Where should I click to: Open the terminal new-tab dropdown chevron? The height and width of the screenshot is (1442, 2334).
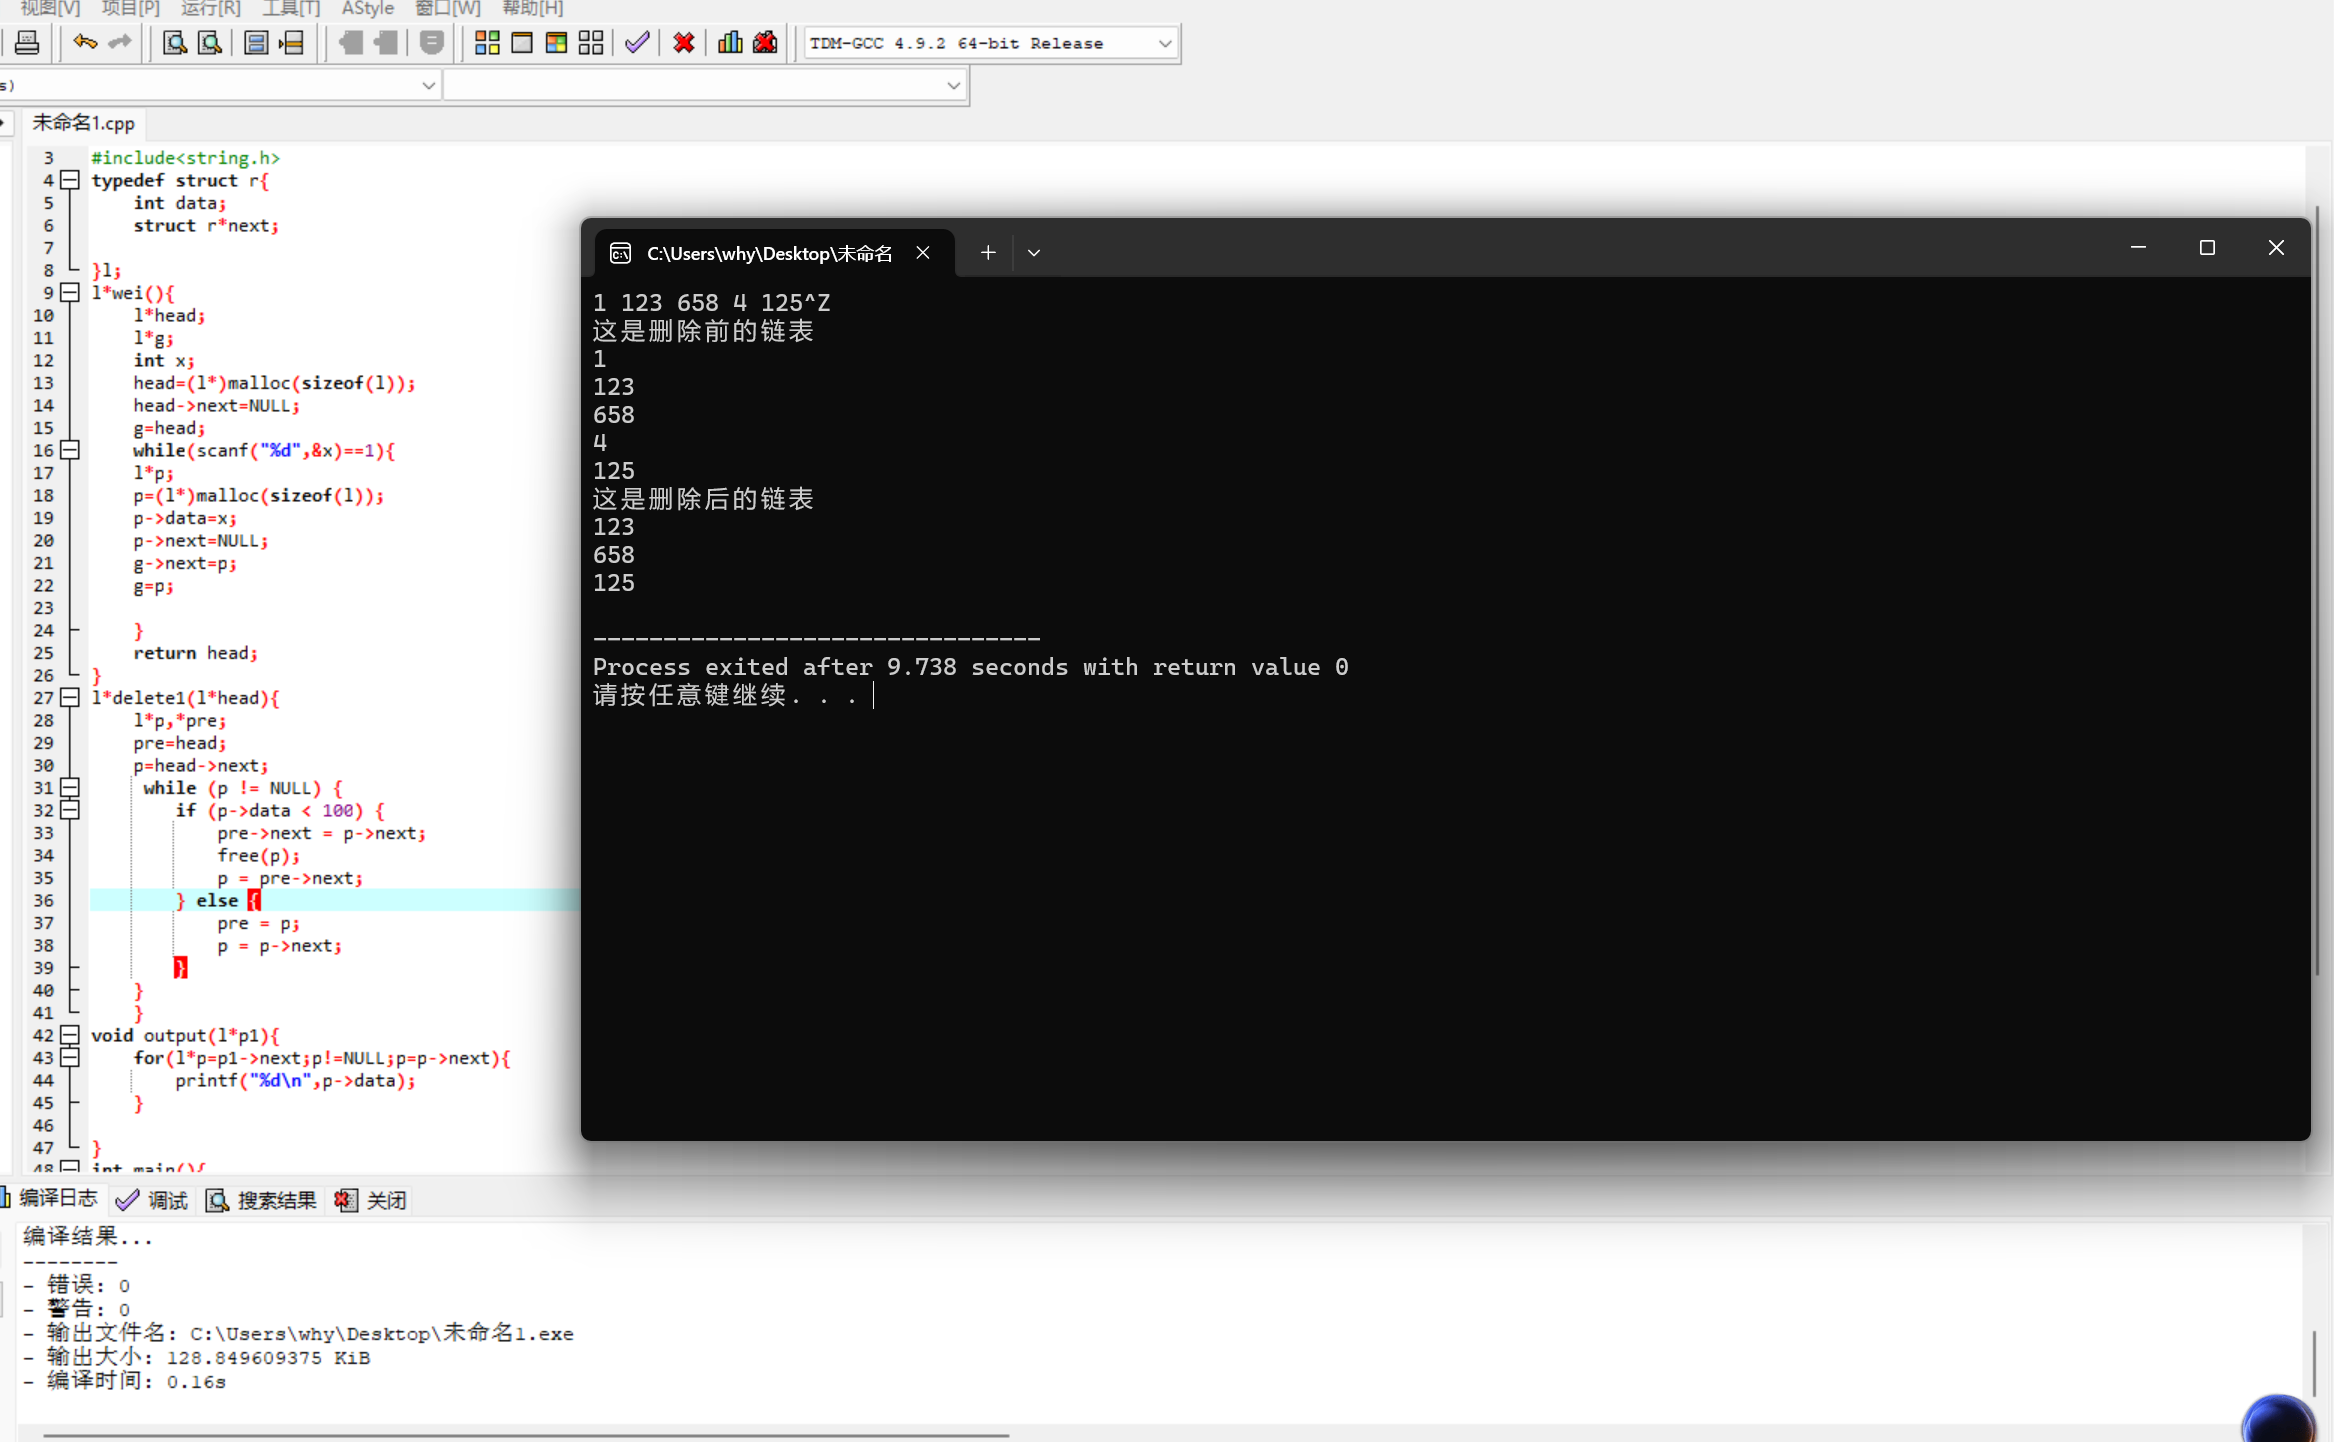(x=1034, y=253)
